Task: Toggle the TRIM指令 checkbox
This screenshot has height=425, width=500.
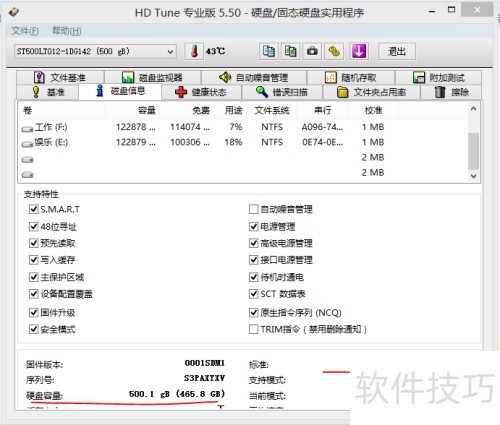Action: pyautogui.click(x=253, y=329)
